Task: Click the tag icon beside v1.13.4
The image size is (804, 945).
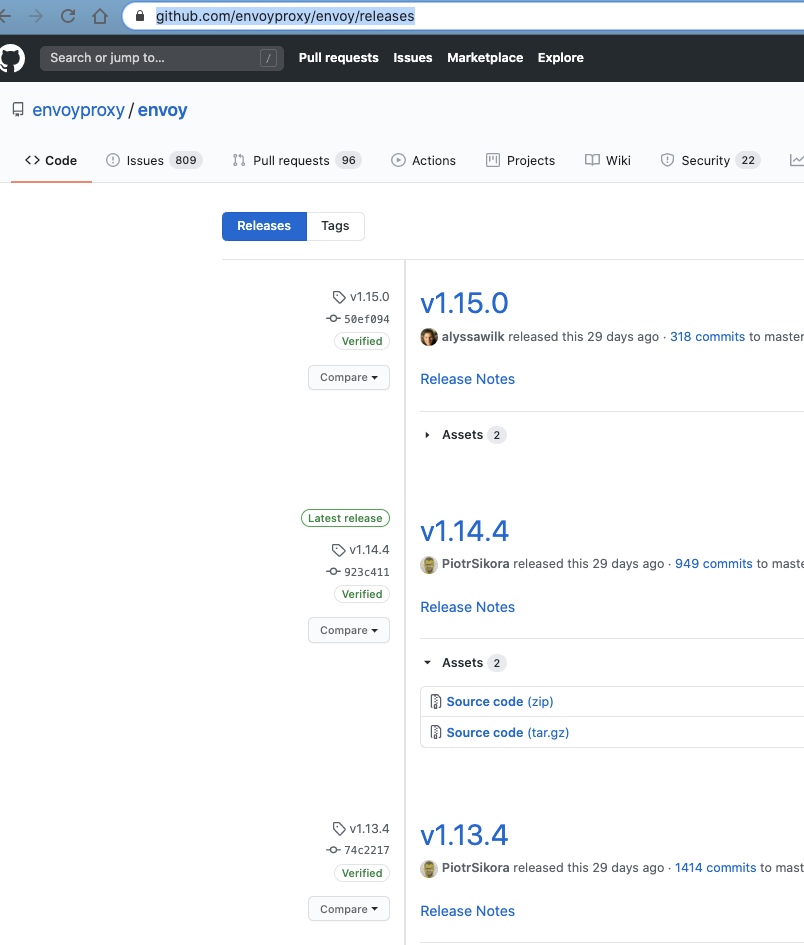Action: pos(339,829)
